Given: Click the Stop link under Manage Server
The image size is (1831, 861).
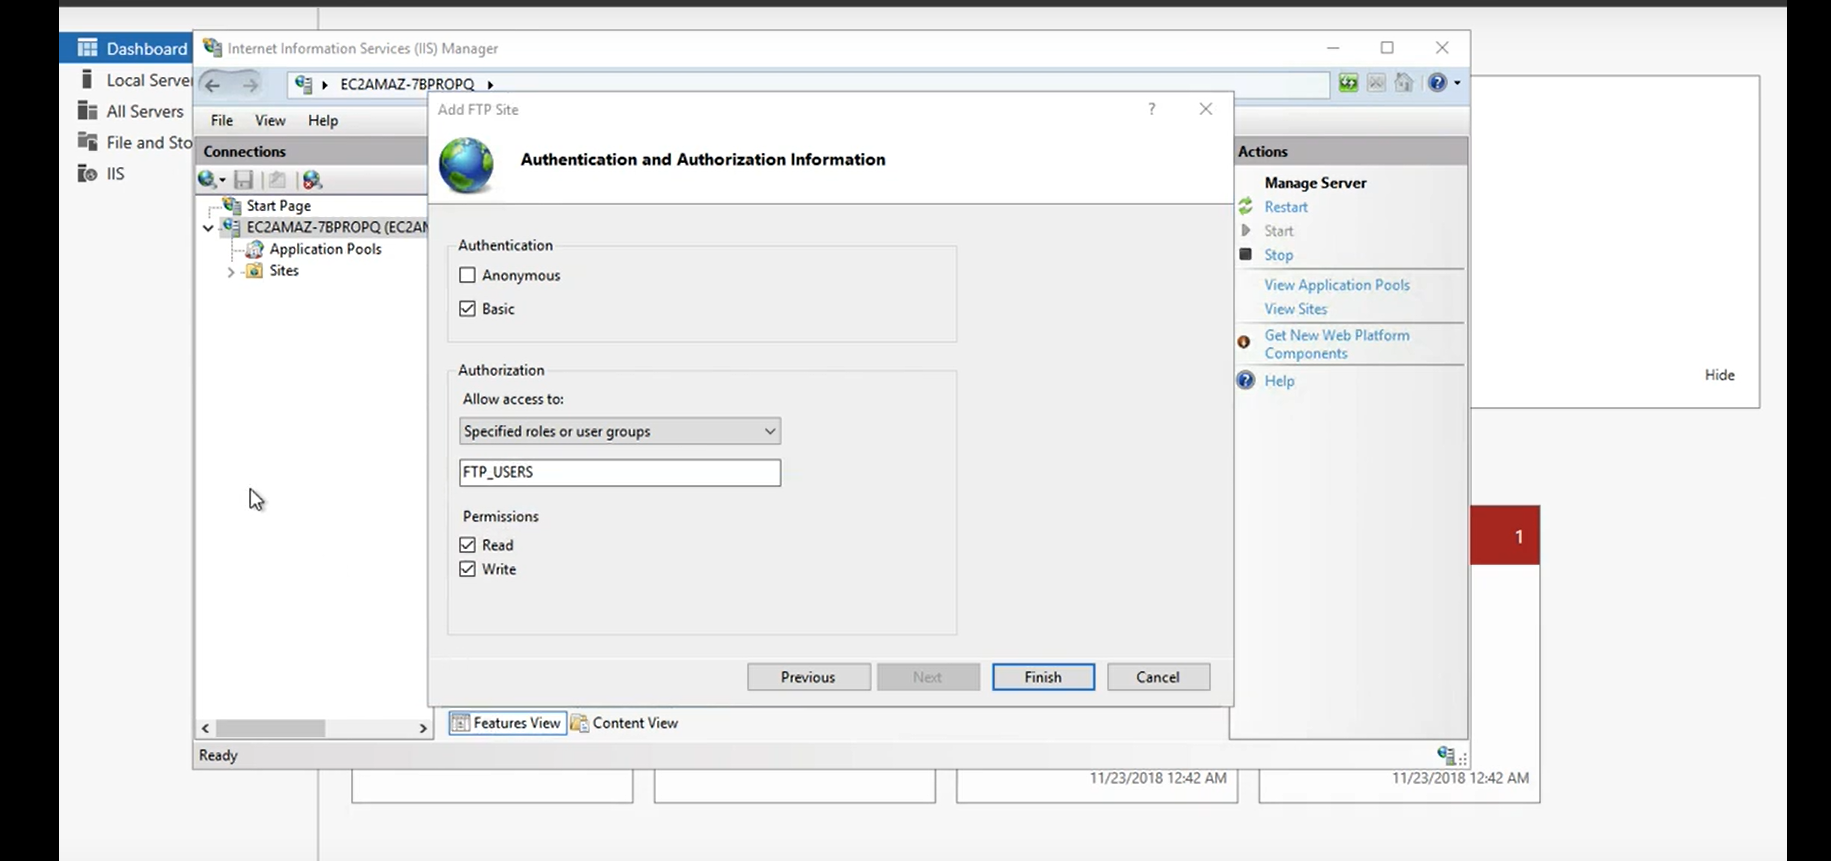Looking at the screenshot, I should pos(1278,255).
